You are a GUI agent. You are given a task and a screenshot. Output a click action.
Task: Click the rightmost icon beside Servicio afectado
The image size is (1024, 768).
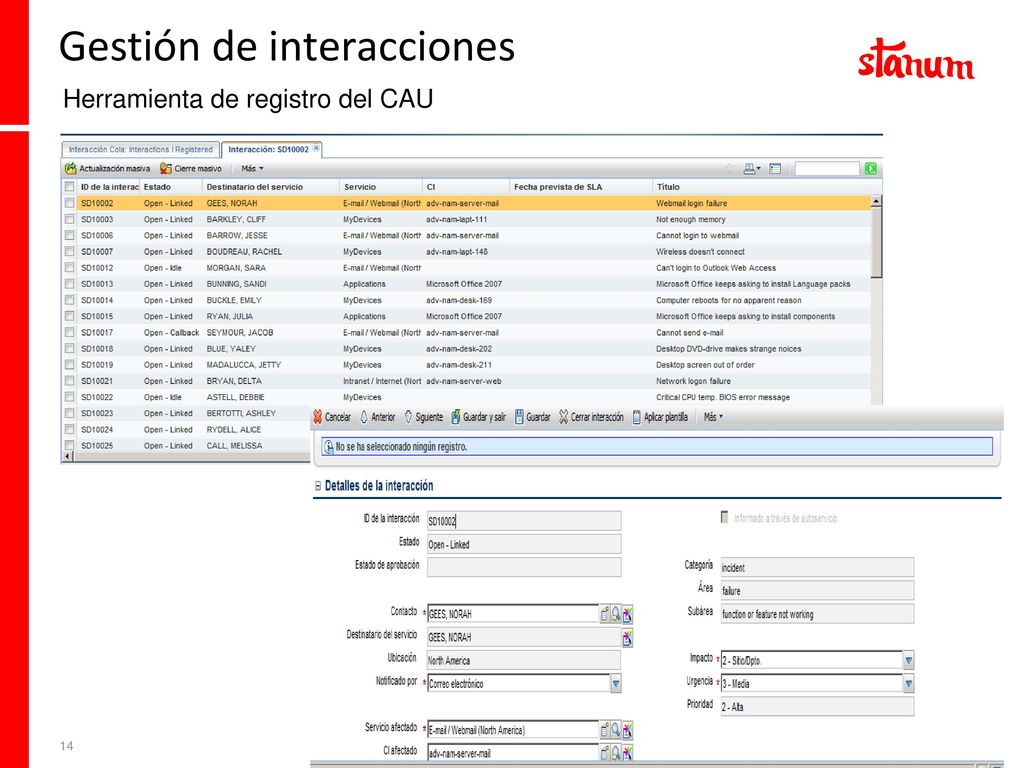click(x=628, y=730)
